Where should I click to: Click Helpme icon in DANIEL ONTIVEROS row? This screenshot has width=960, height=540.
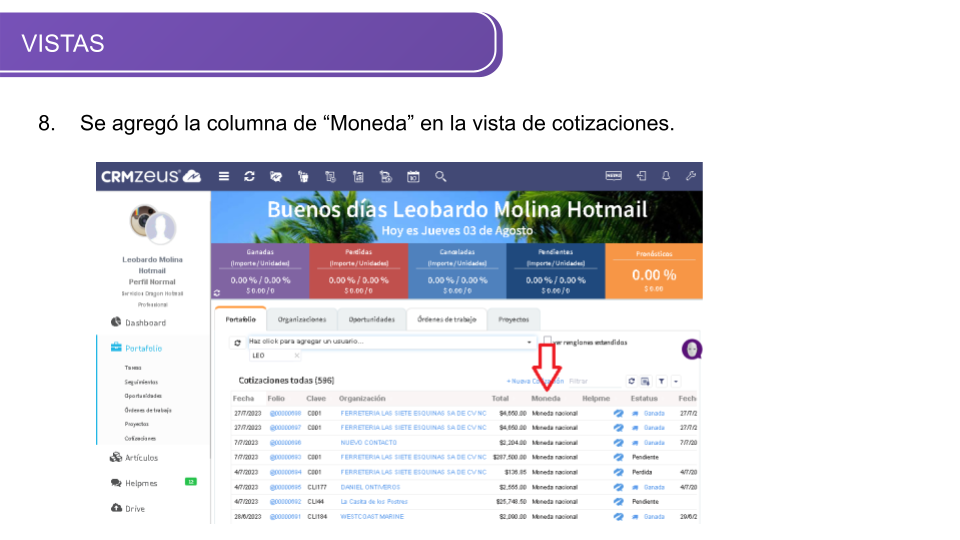618,487
